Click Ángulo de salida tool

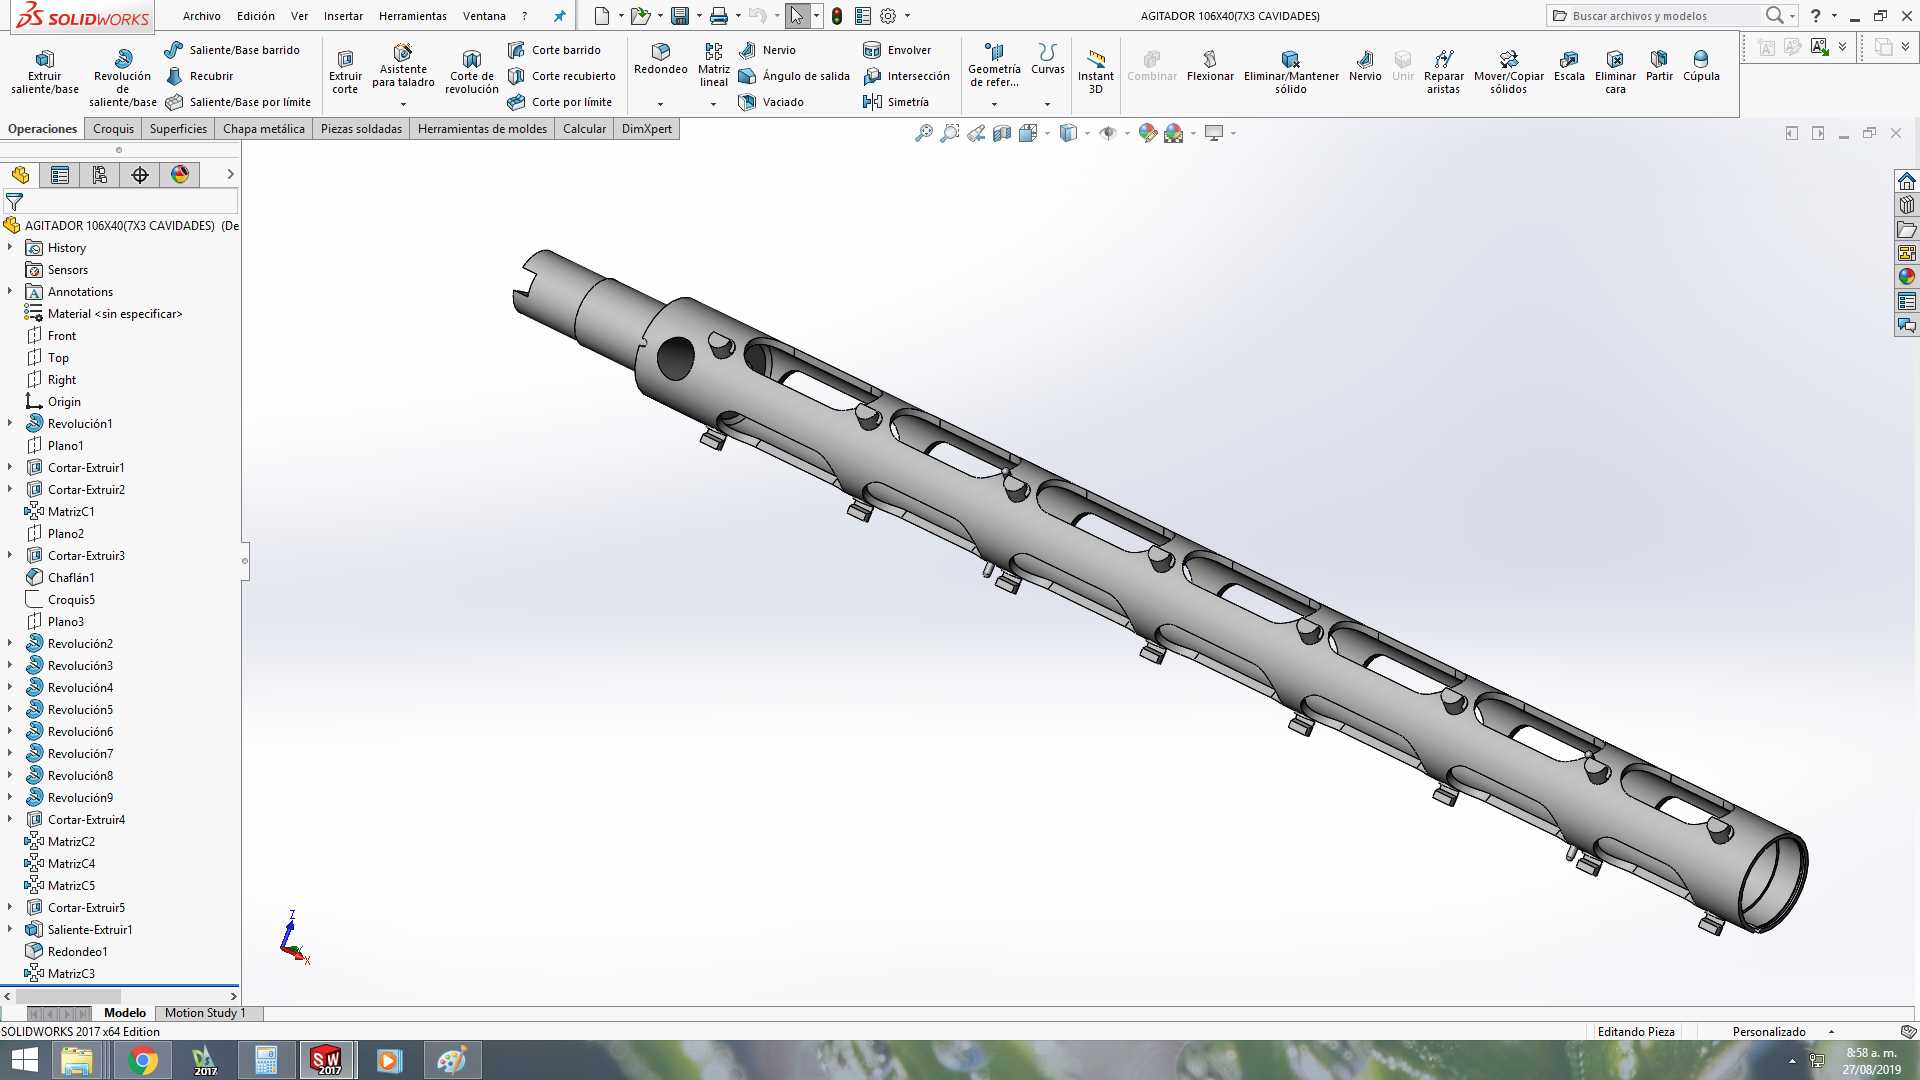[794, 76]
